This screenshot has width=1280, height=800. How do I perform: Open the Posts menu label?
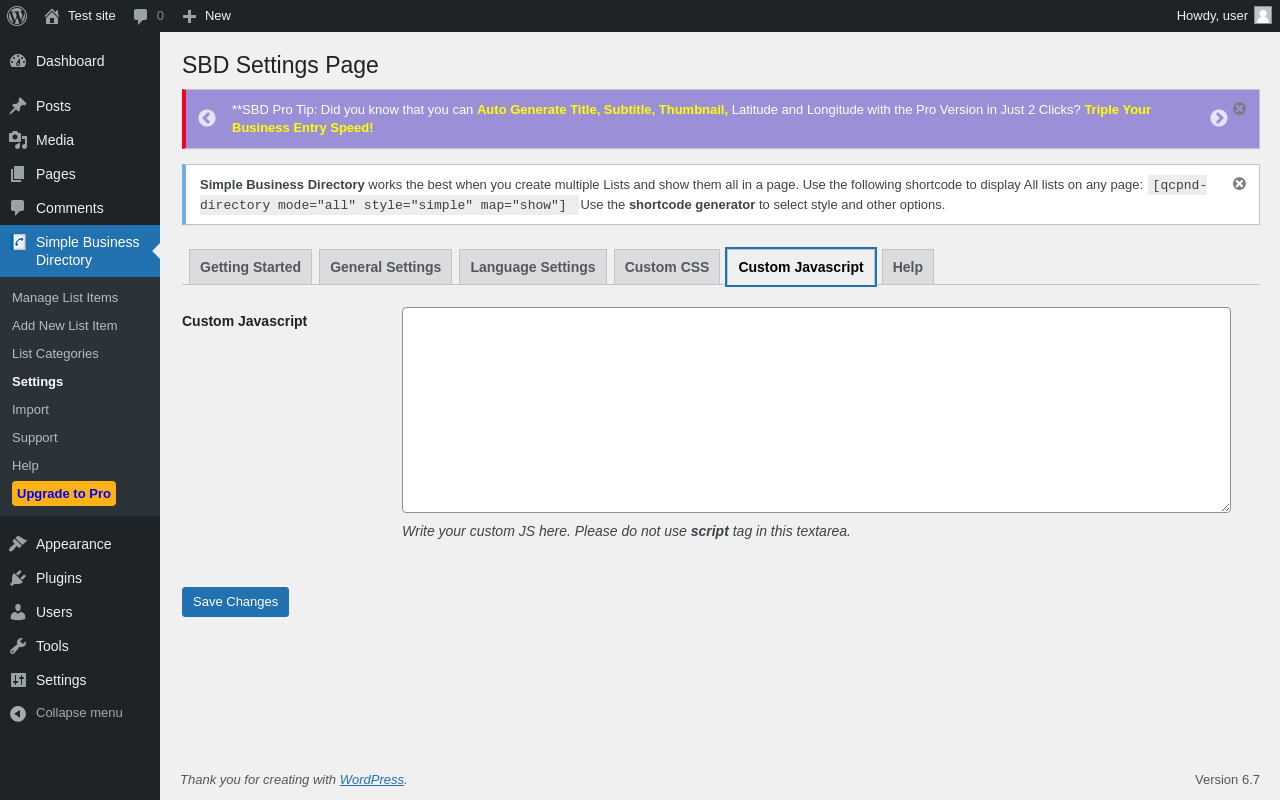tap(53, 106)
